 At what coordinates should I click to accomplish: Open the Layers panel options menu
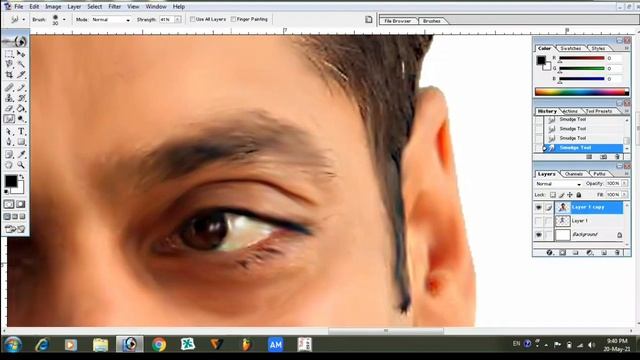tap(627, 174)
